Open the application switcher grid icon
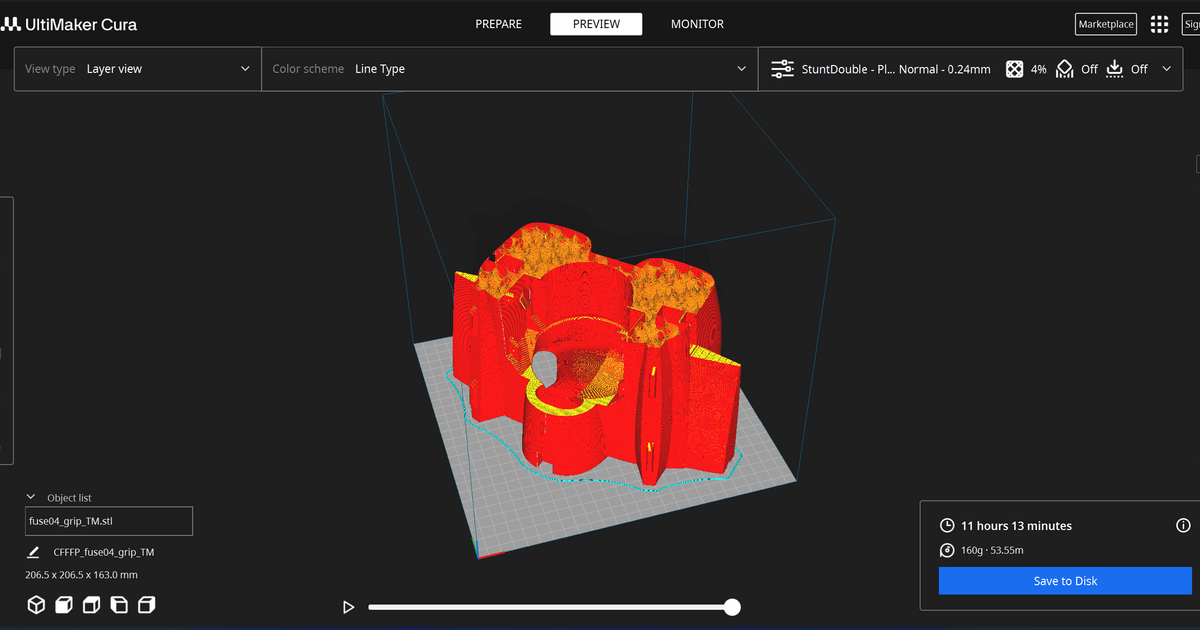The height and width of the screenshot is (630, 1200). (x=1159, y=23)
